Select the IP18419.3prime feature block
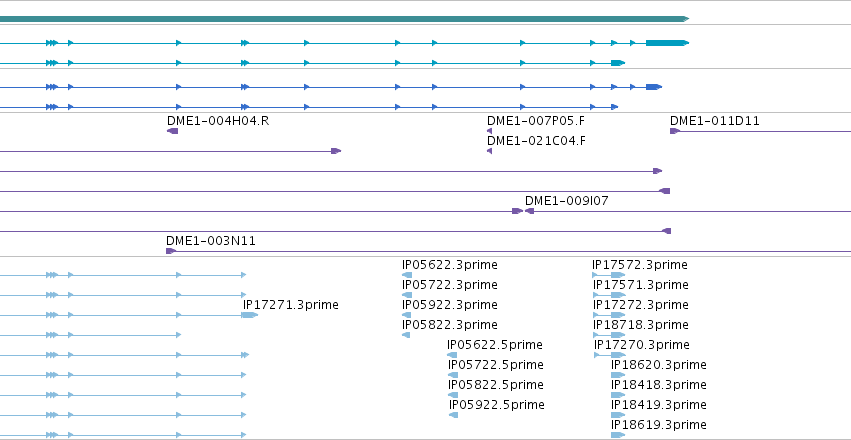The height and width of the screenshot is (440, 851). (x=618, y=415)
